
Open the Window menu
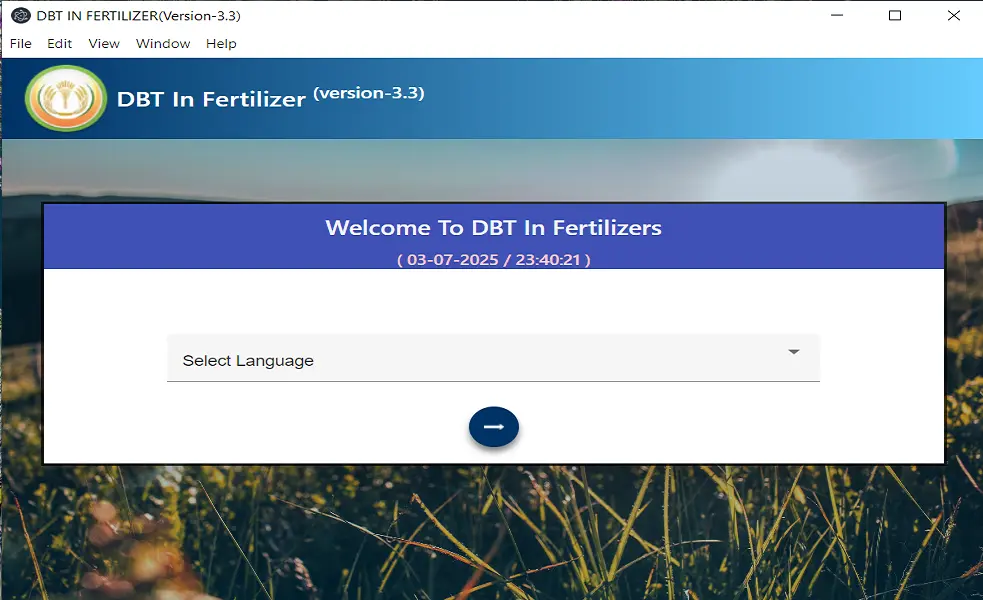click(x=162, y=43)
